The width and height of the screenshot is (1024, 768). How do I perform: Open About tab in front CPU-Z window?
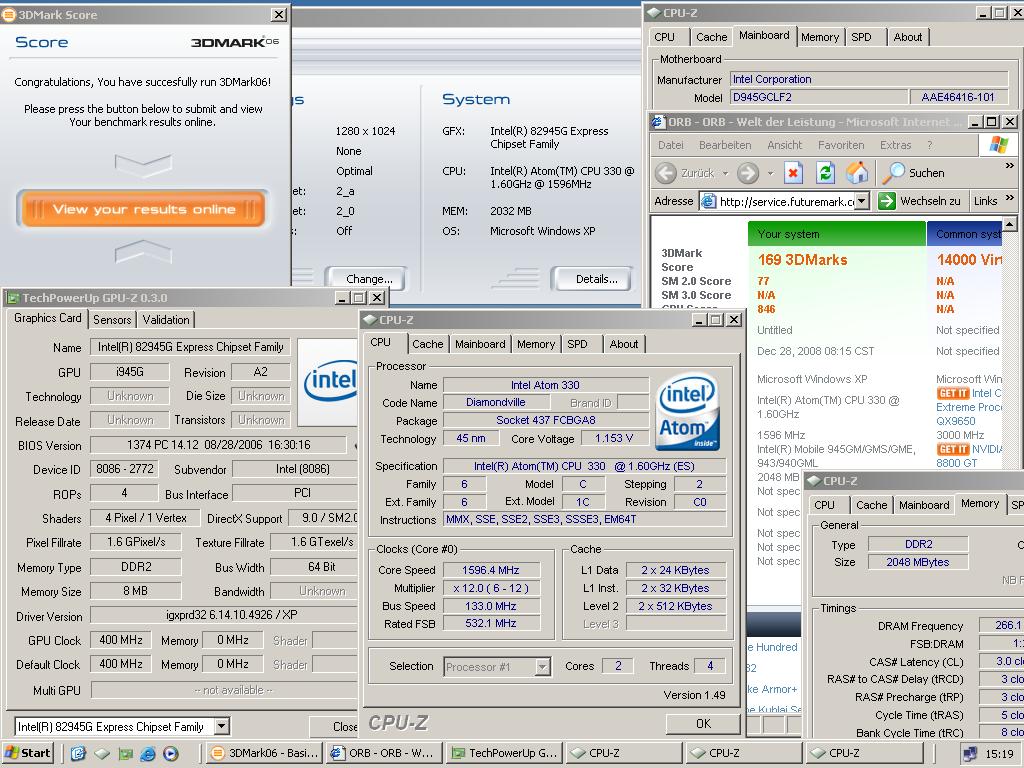[624, 344]
